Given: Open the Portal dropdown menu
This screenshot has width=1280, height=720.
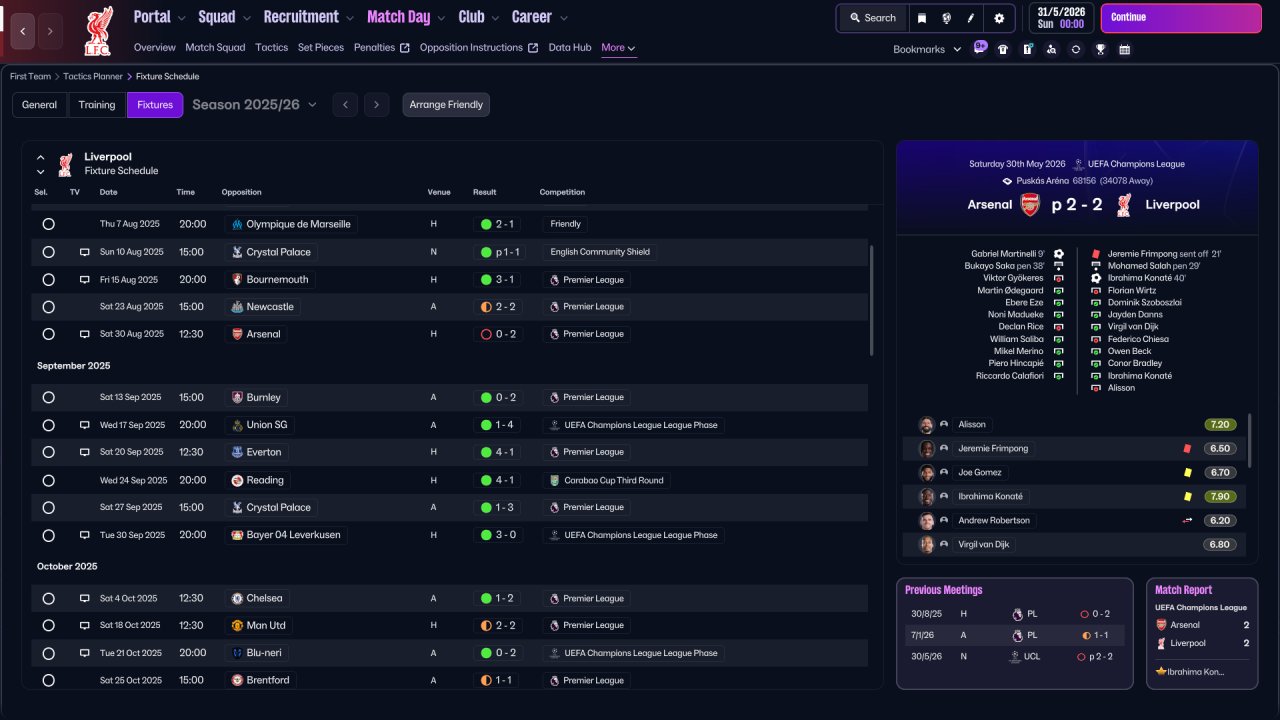Looking at the screenshot, I should coord(159,17).
